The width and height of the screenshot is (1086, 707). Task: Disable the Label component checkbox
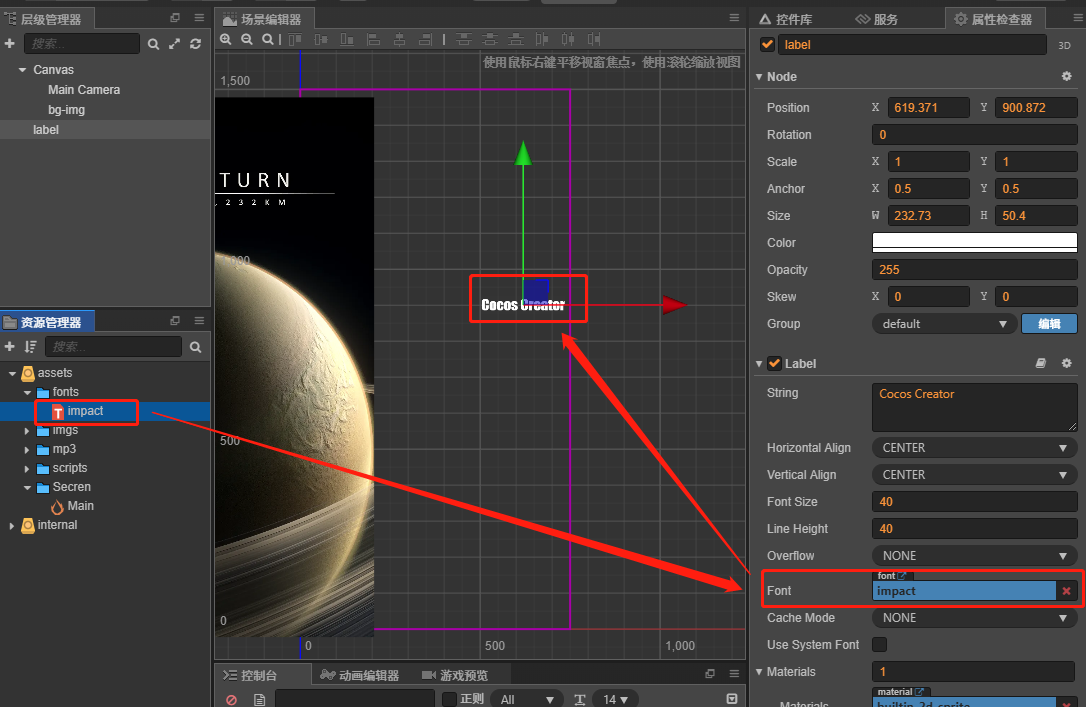pyautogui.click(x=775, y=364)
